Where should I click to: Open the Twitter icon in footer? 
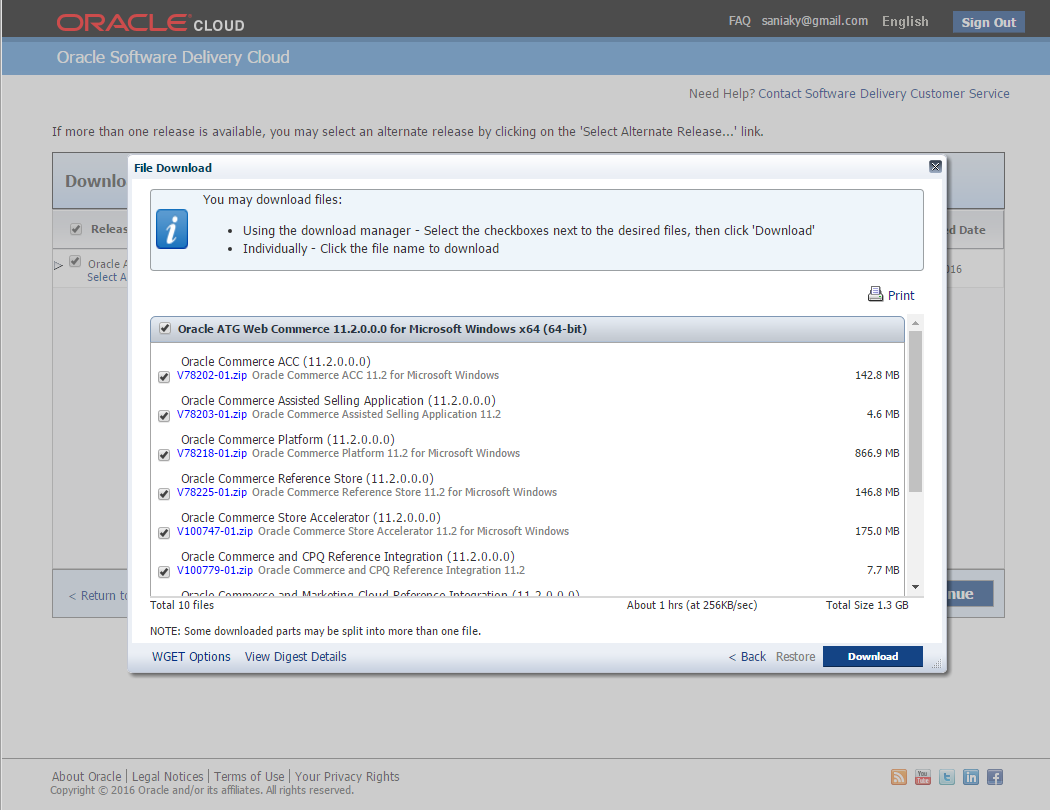pos(947,777)
